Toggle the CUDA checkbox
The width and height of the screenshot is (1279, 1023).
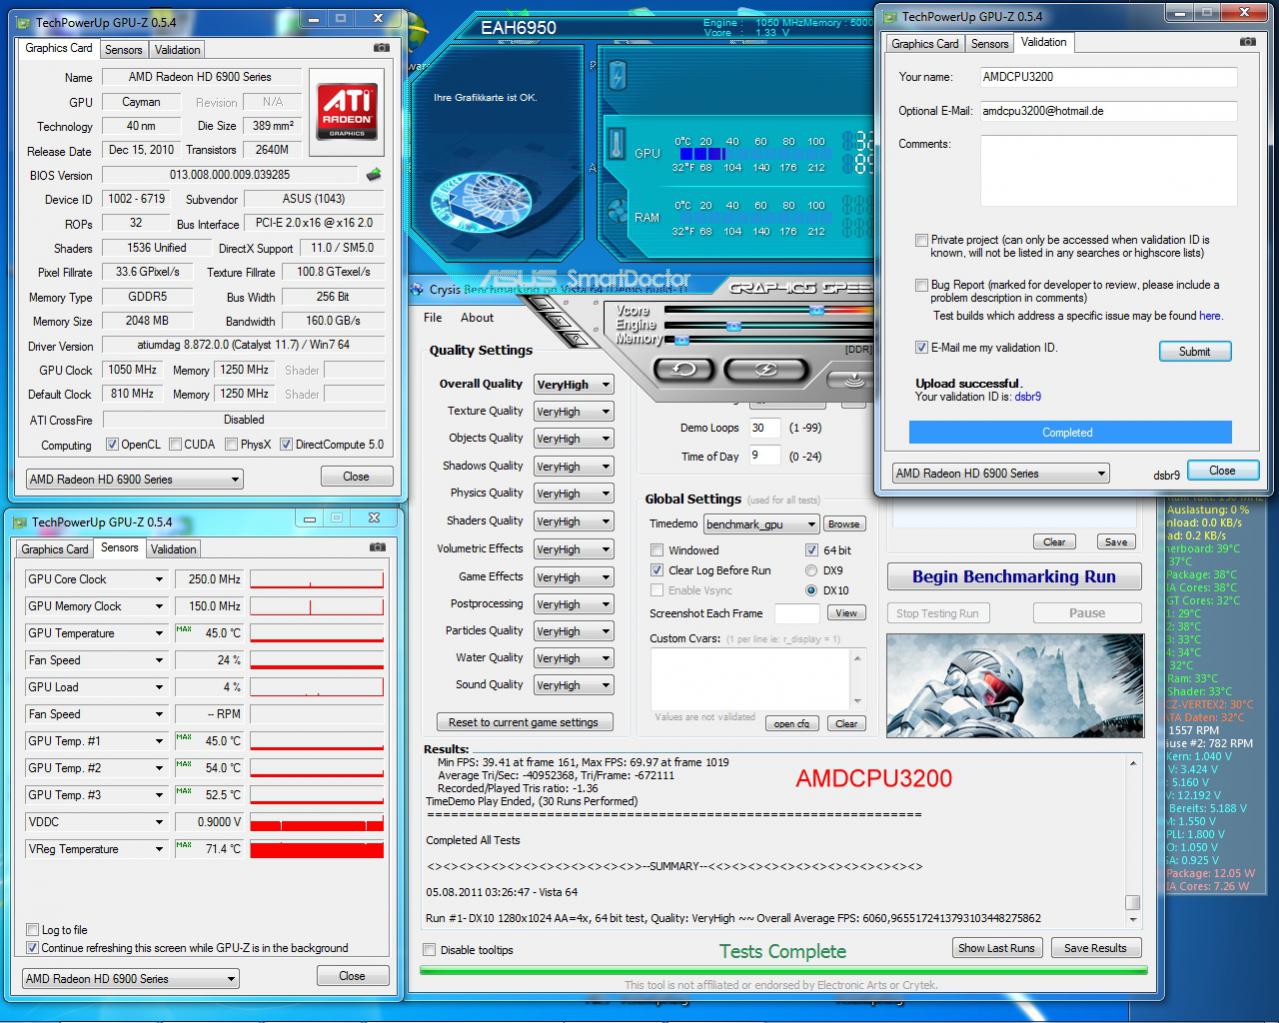175,444
